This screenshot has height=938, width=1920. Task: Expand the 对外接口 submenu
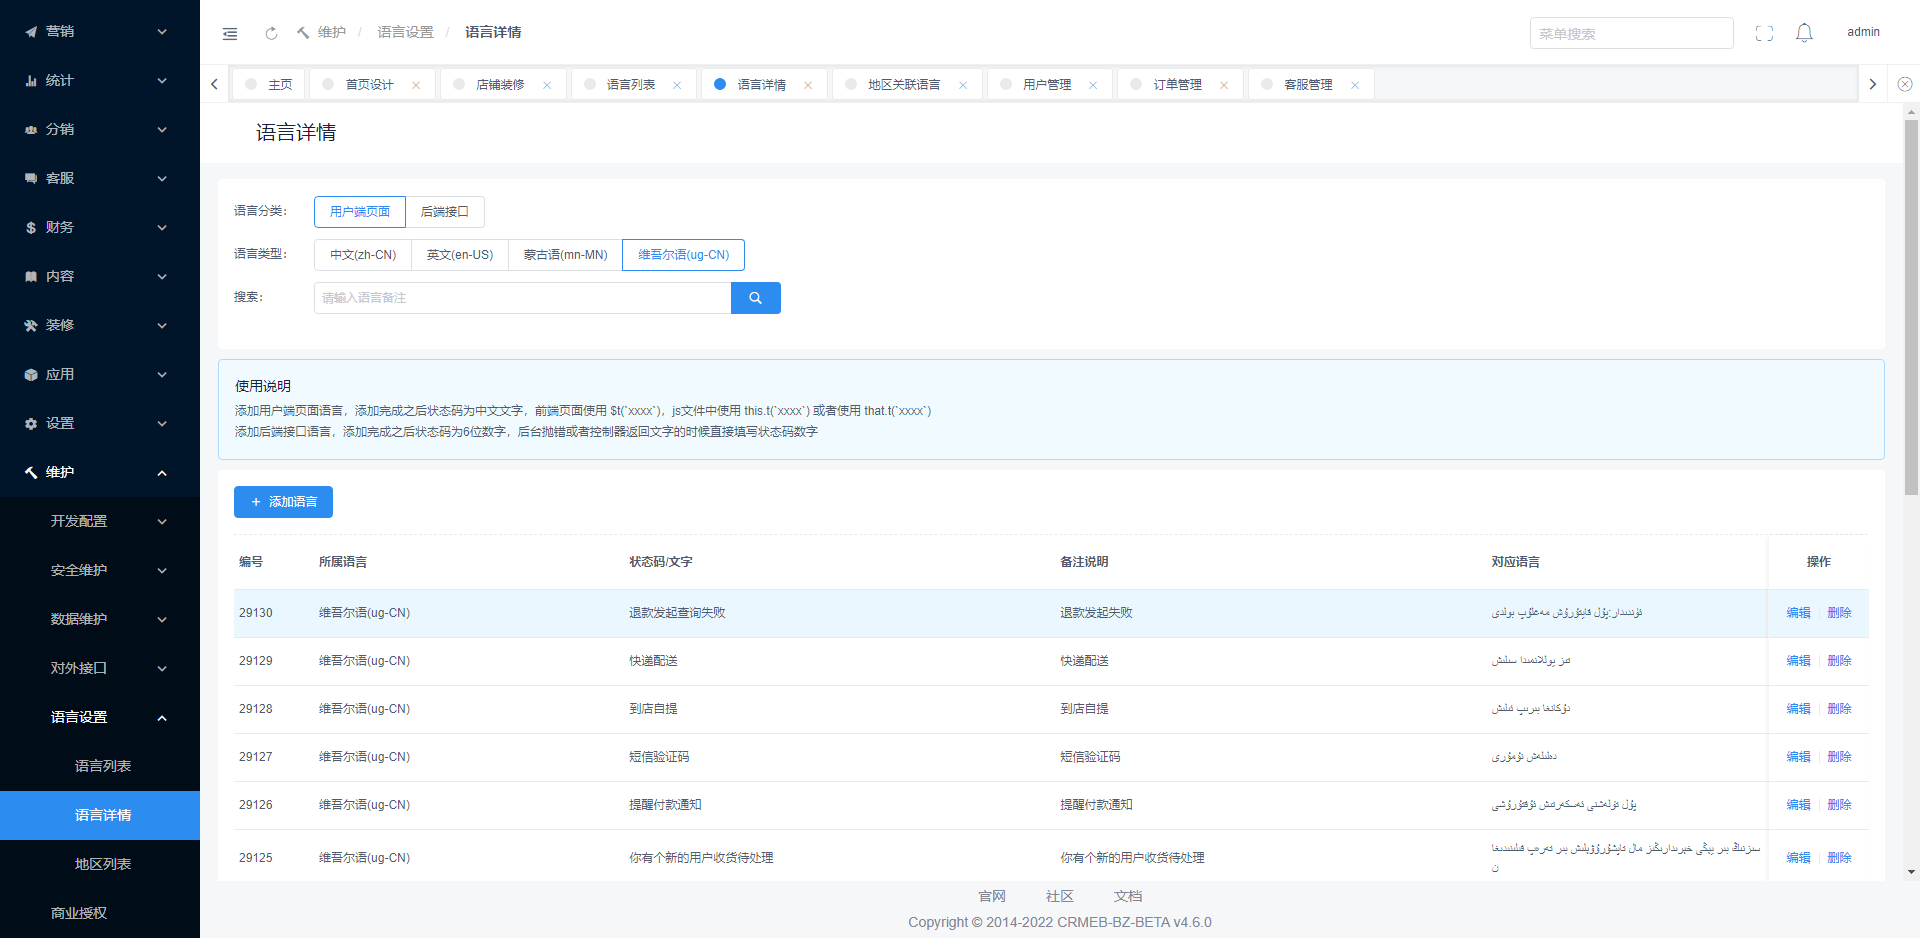coord(100,669)
